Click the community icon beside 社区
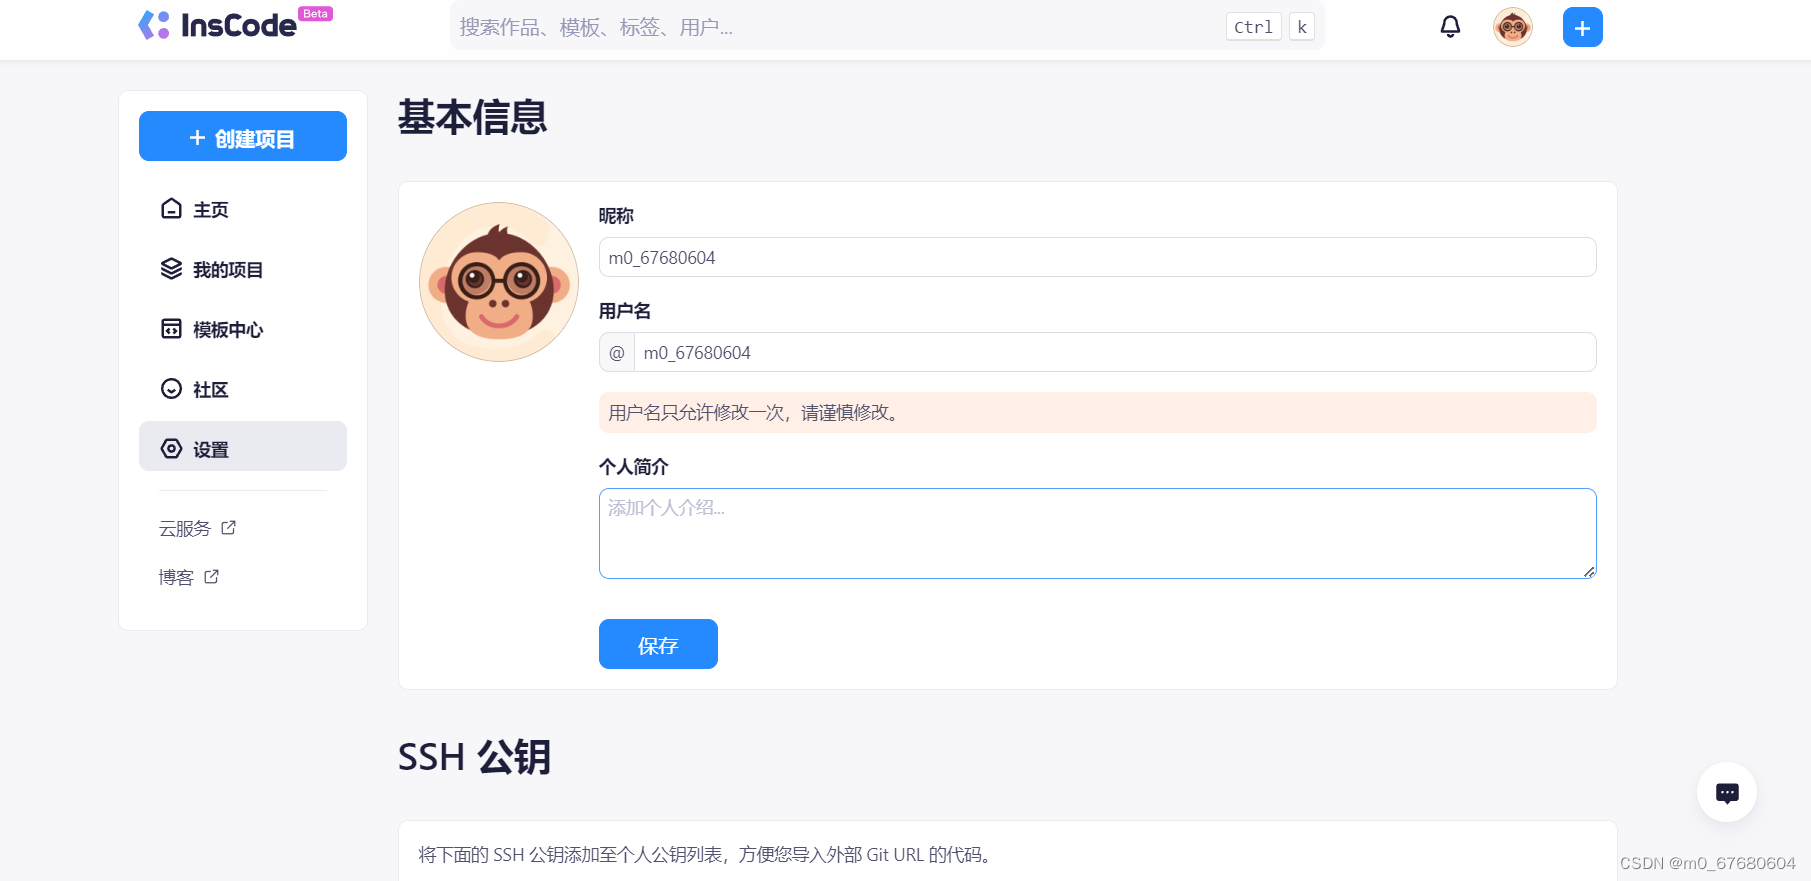 [x=172, y=388]
